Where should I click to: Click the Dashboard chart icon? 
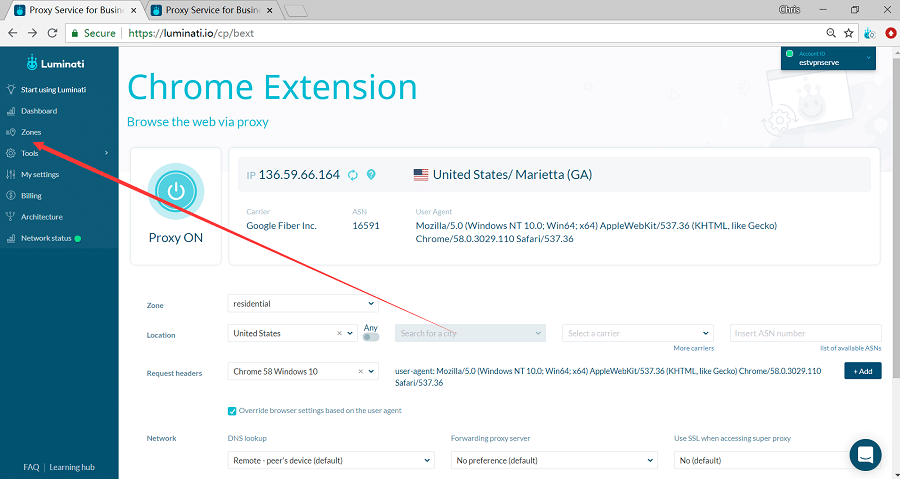[x=10, y=111]
